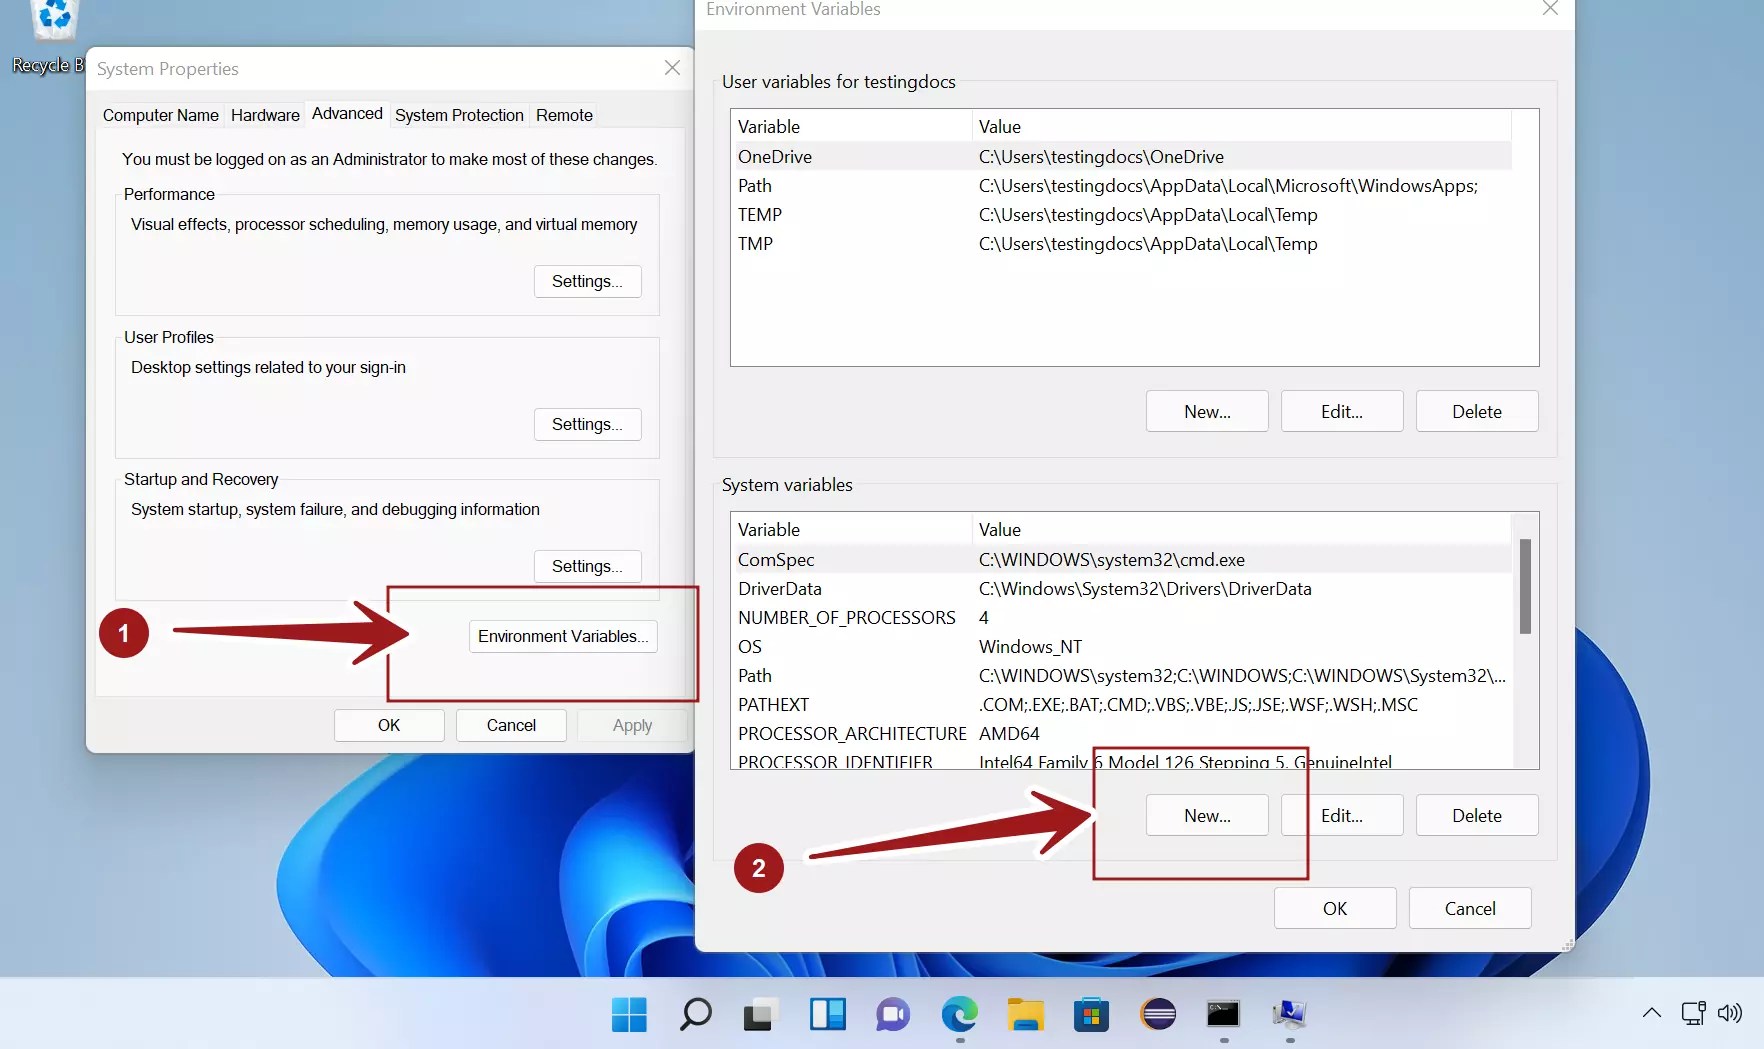
Task: Edit the selected user variable
Action: [1341, 411]
